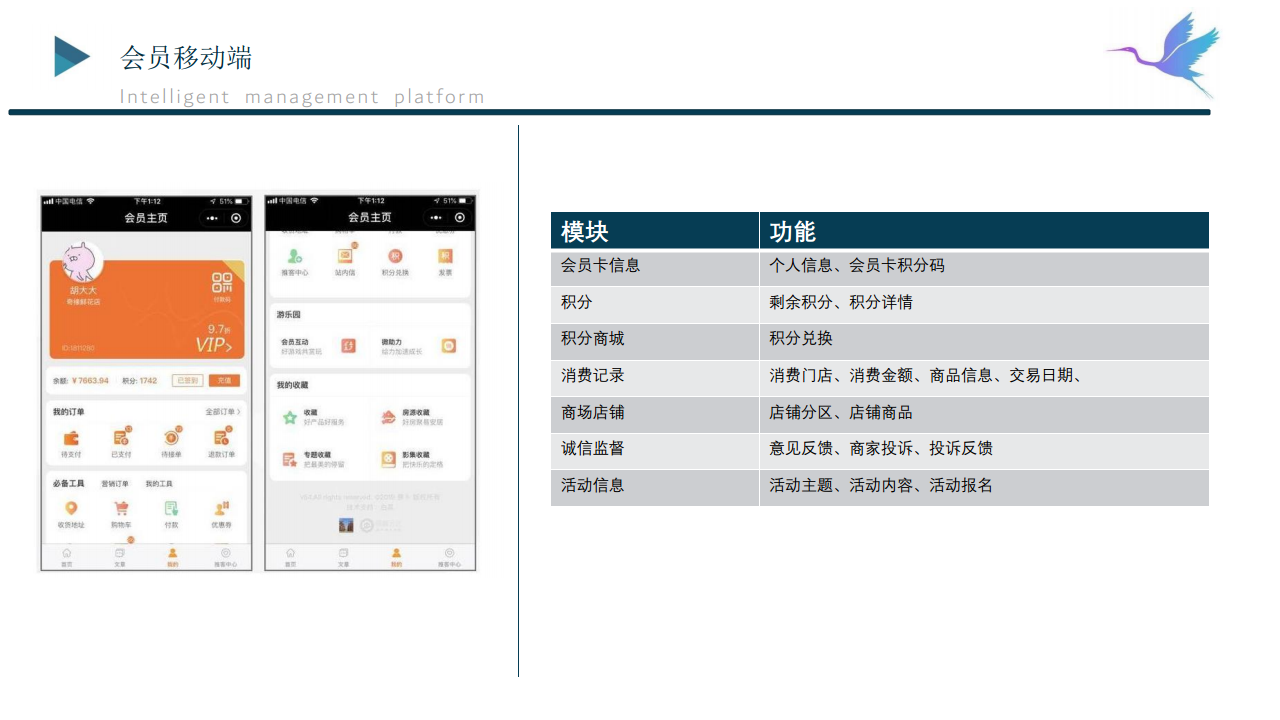This screenshot has width=1280, height=720.
Task: Click the 会员卡信息 table cell
Action: click(x=655, y=266)
